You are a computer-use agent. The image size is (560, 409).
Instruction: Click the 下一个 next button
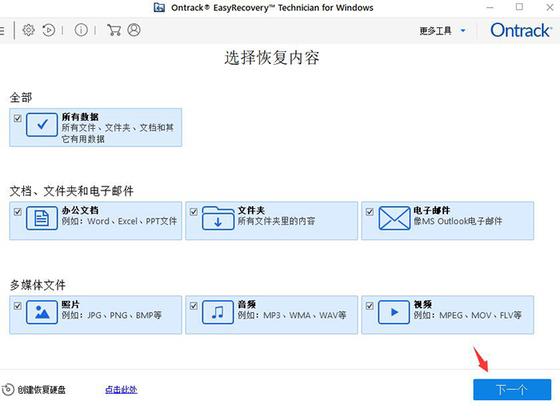click(512, 390)
